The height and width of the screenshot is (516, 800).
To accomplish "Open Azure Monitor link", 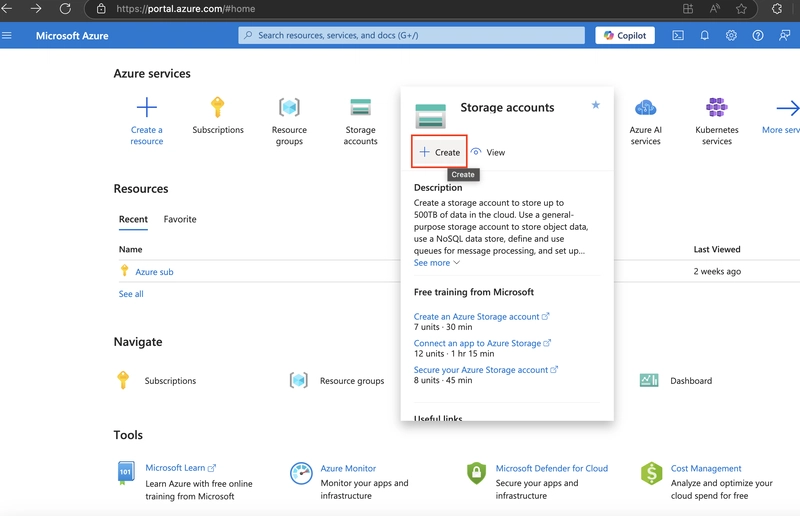I will click(348, 468).
